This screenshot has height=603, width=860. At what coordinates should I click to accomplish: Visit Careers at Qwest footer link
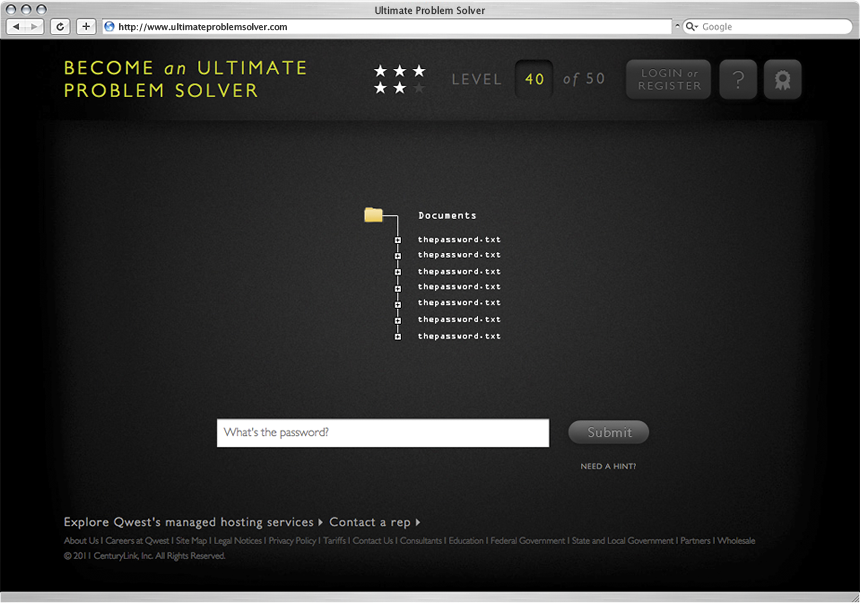tap(137, 540)
